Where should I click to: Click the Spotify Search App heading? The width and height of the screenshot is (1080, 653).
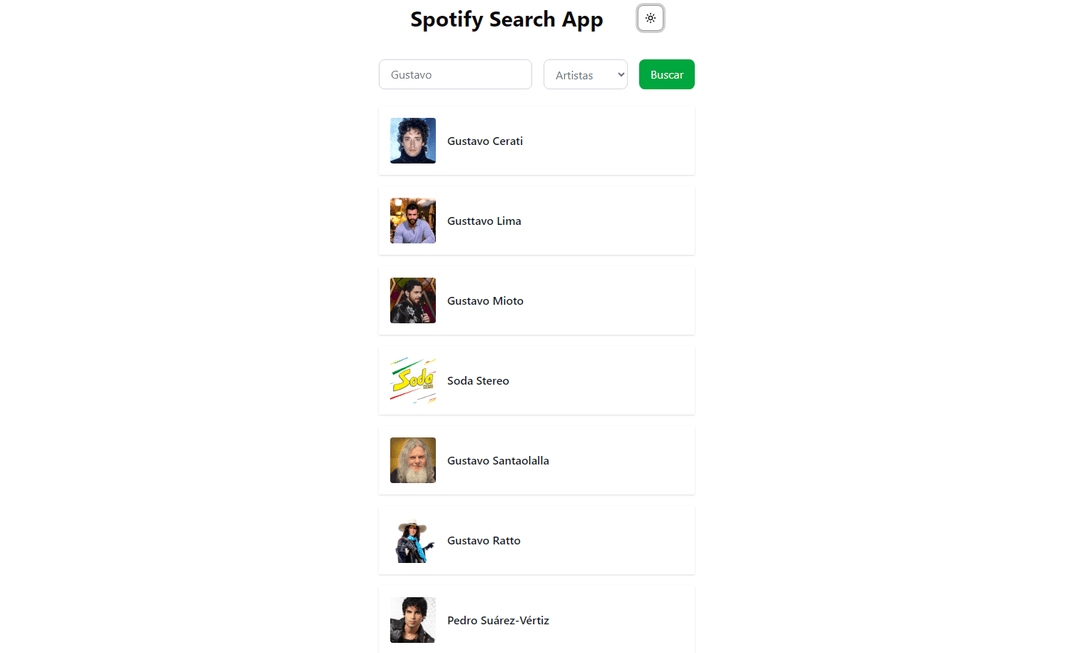[x=506, y=20]
